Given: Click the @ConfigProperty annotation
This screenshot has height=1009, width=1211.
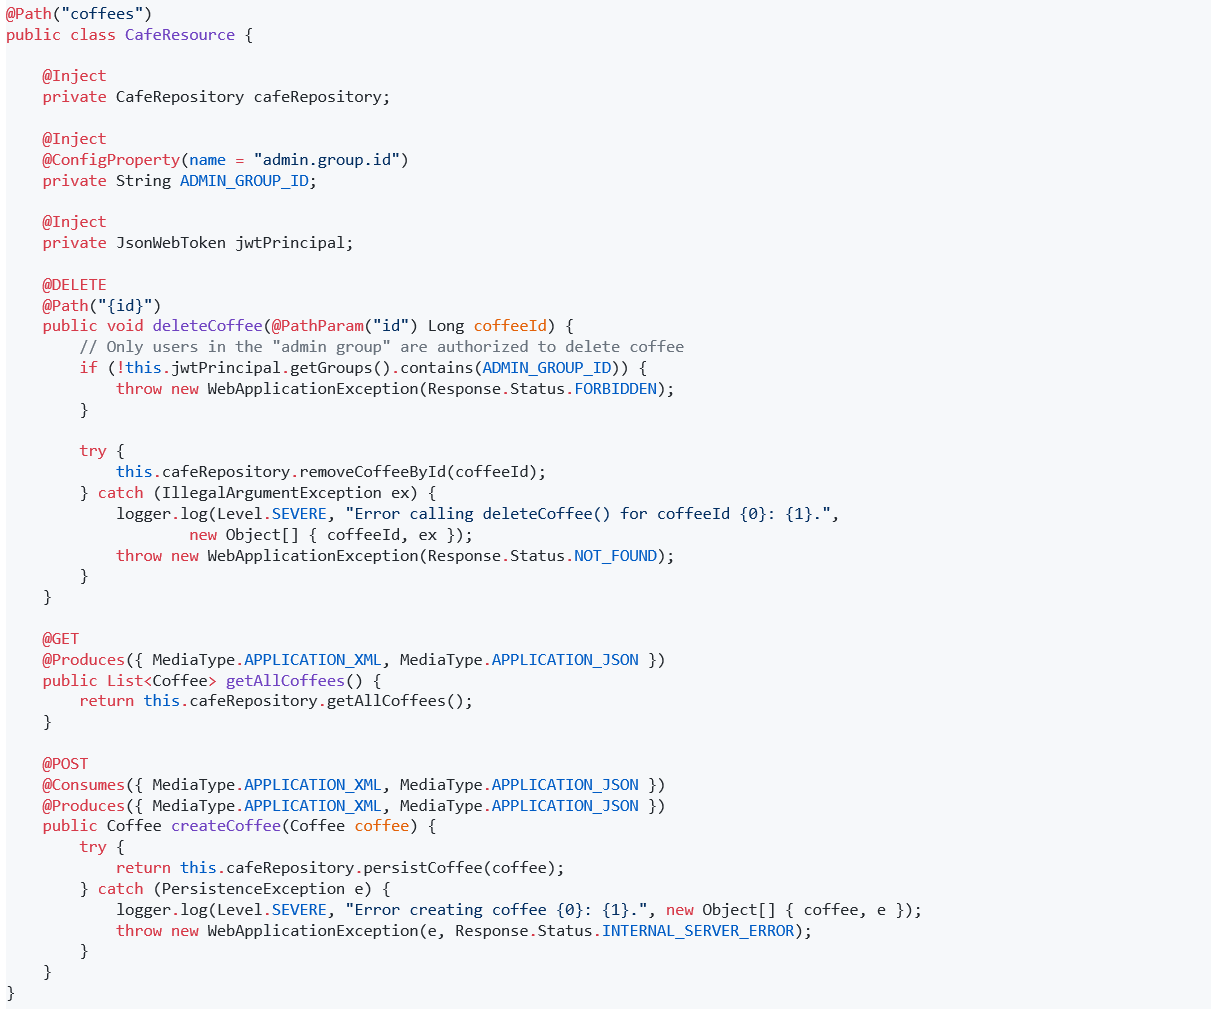Looking at the screenshot, I should coord(110,159).
